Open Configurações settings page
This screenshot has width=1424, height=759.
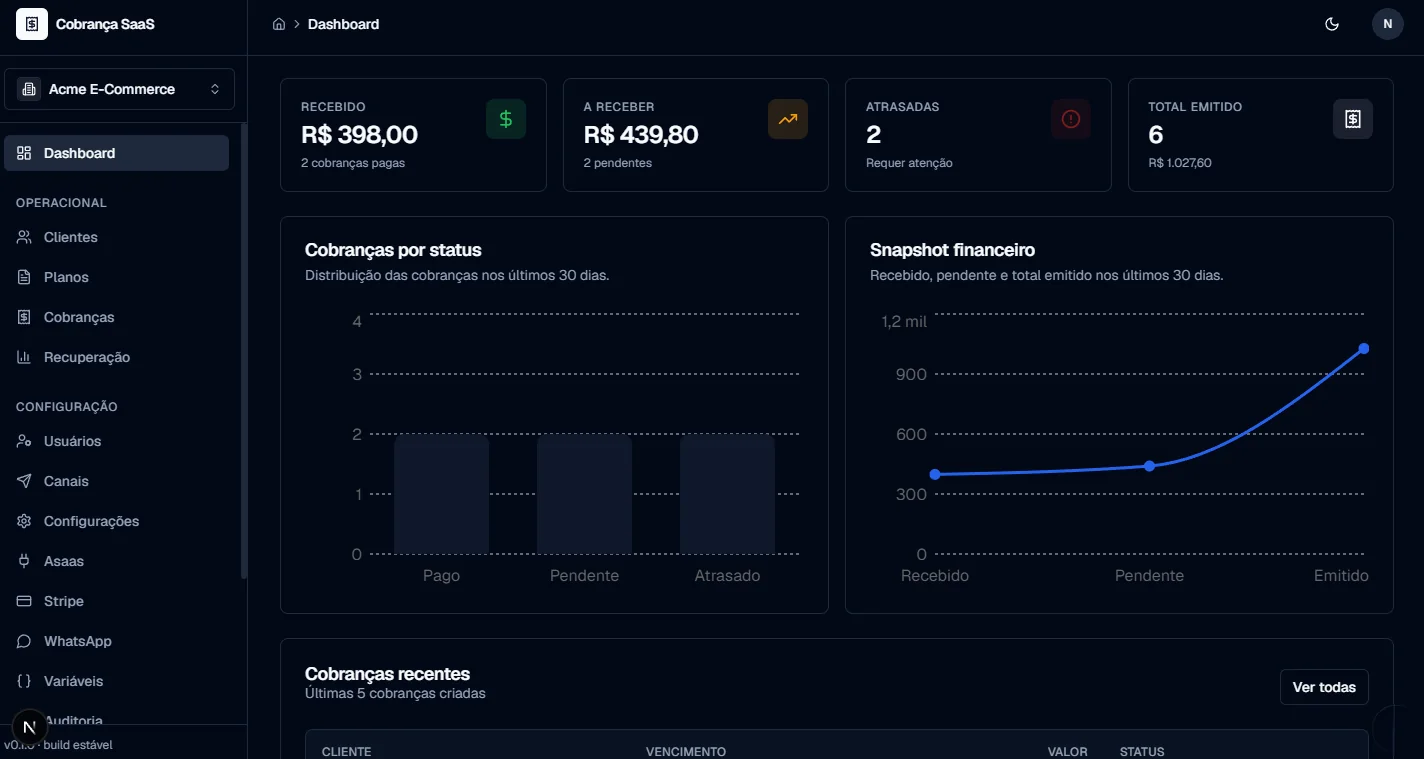point(117,521)
